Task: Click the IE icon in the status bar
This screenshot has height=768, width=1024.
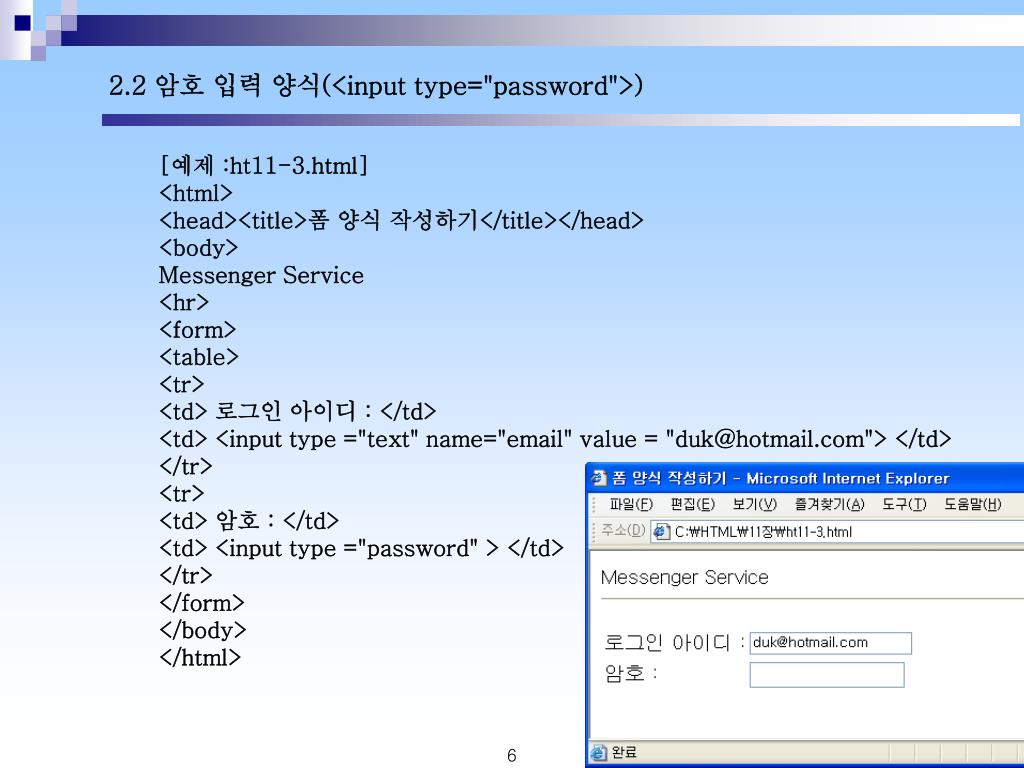Action: click(598, 753)
